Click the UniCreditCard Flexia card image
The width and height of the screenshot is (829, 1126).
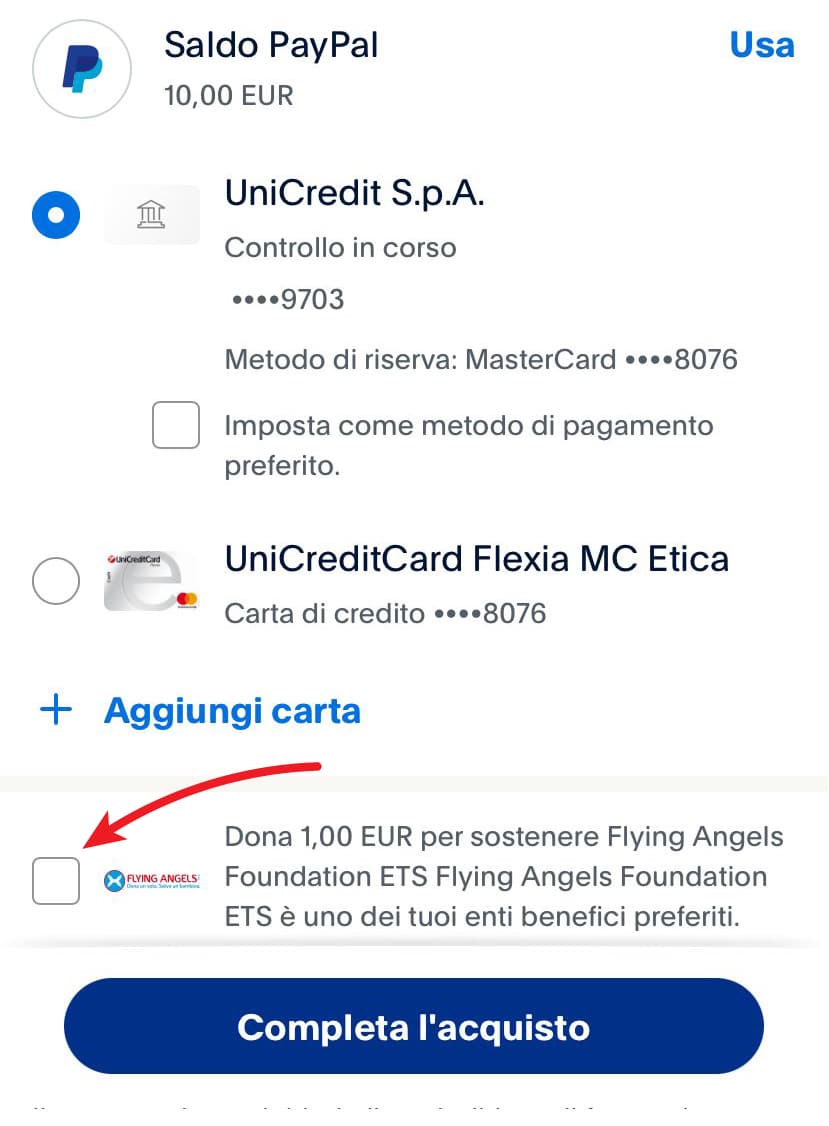151,581
